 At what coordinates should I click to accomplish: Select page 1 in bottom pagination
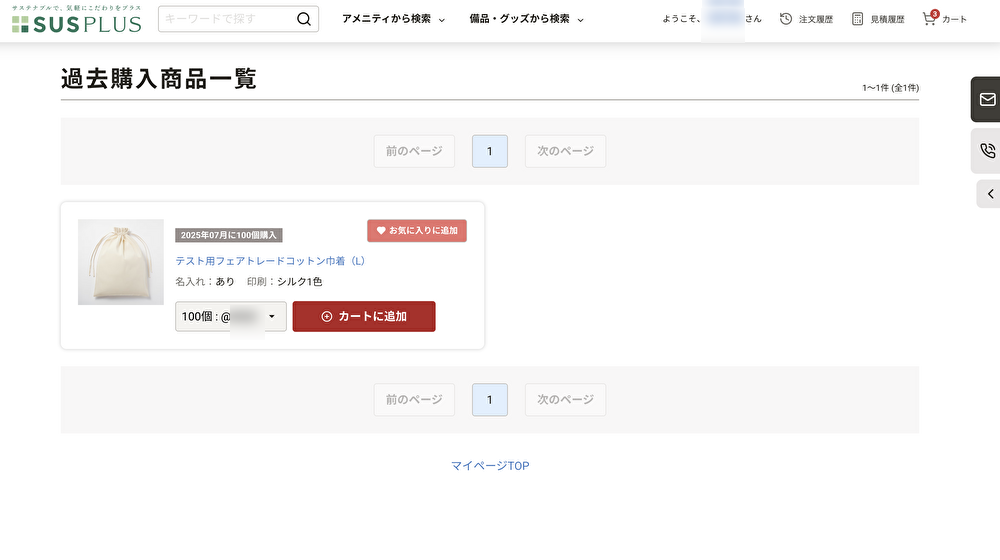click(490, 400)
